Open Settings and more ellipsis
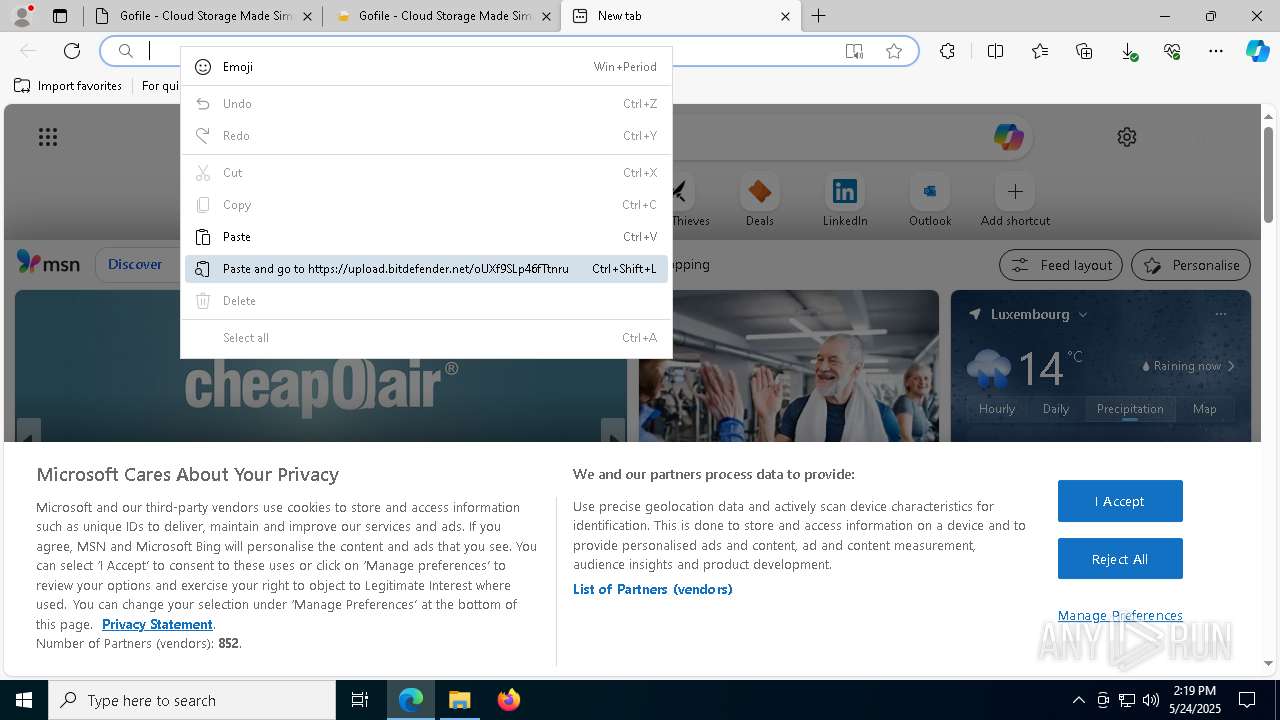 click(1216, 51)
